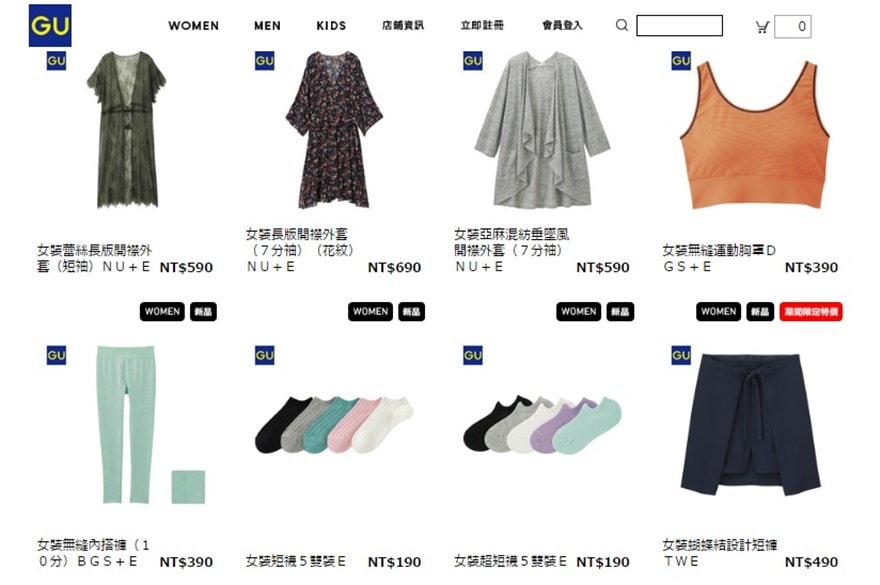Open the KIDS menu

pos(331,26)
